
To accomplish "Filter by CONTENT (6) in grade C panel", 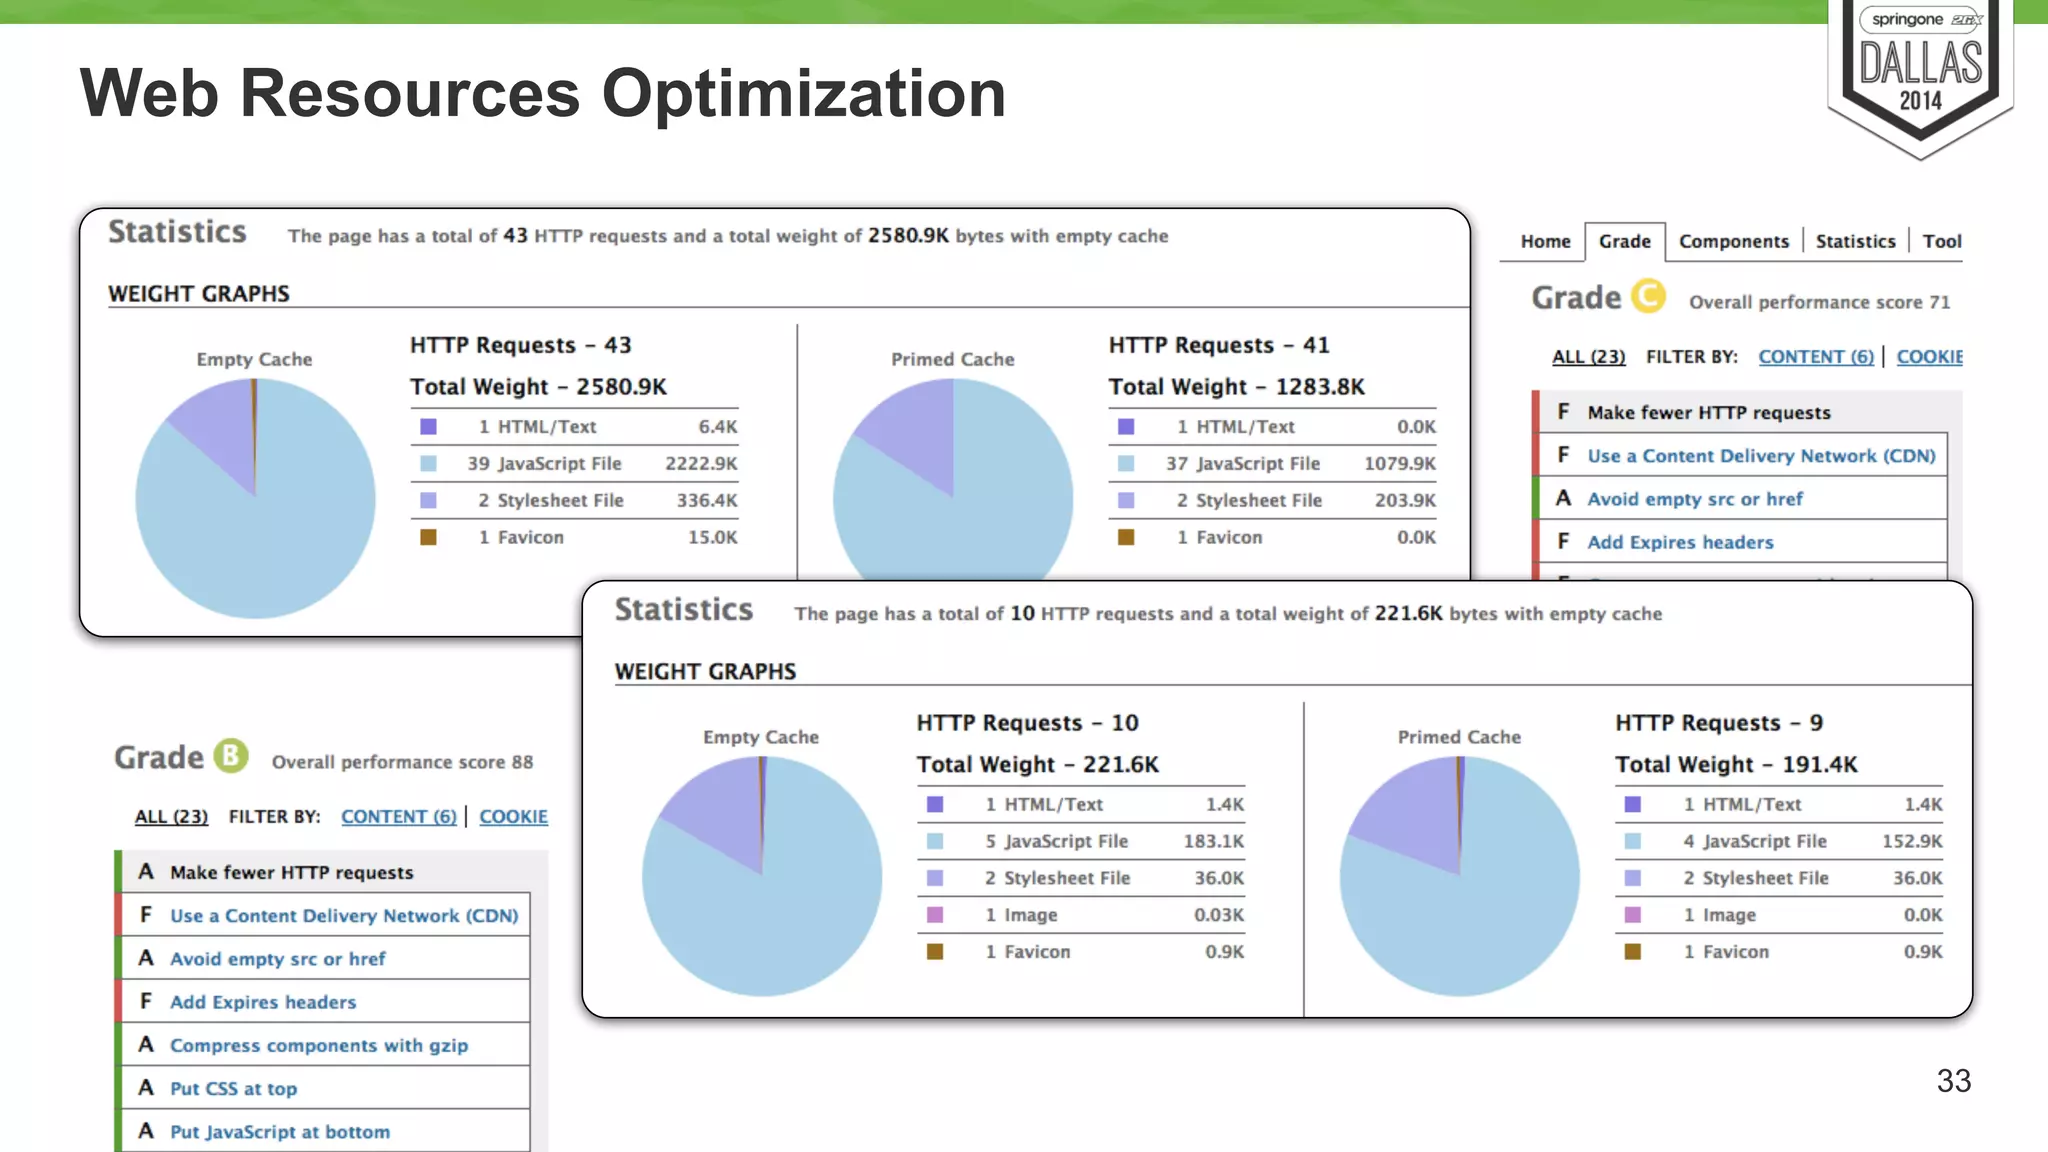I will (x=1816, y=357).
